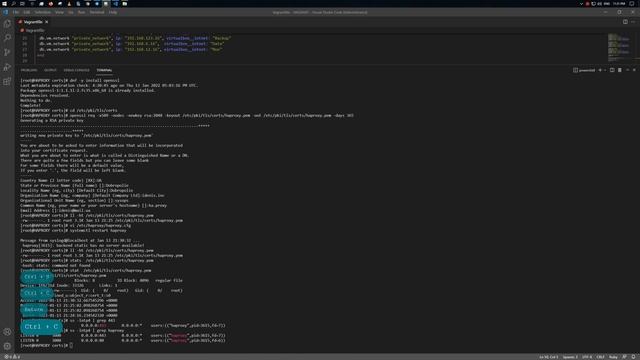Switch to the Terminal panel tab
The image size is (640, 360).
point(104,70)
